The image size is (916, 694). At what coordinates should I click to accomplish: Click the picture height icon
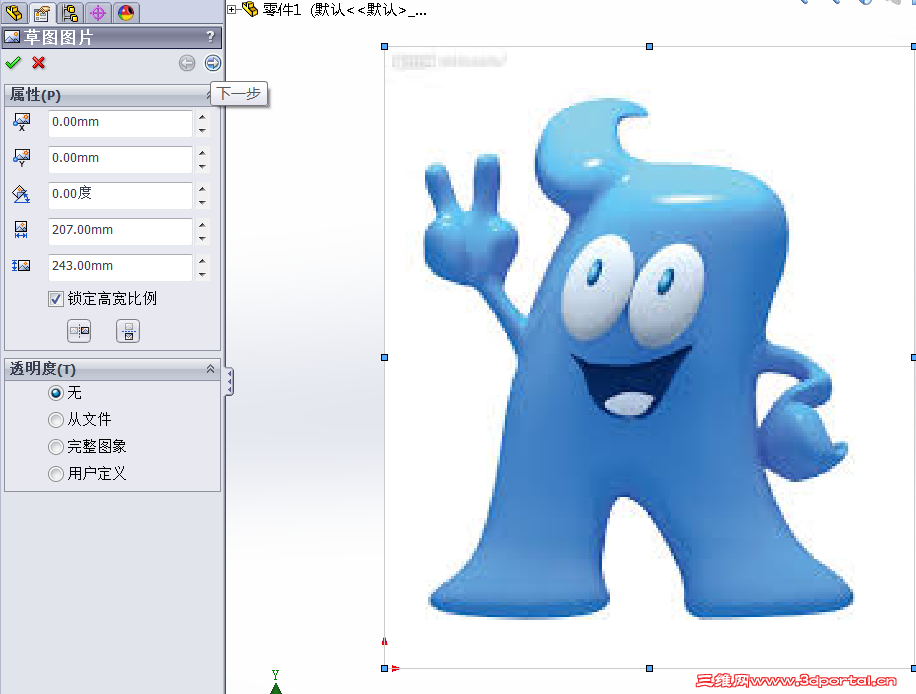coord(21,266)
